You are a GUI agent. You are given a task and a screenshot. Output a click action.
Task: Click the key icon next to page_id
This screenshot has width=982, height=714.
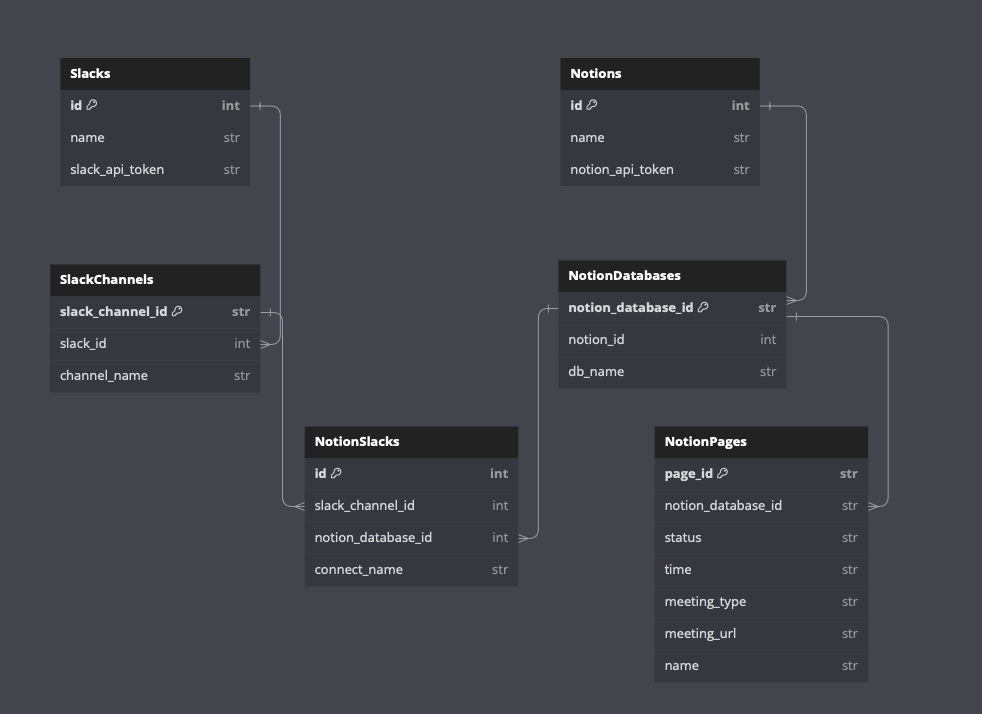[723, 473]
